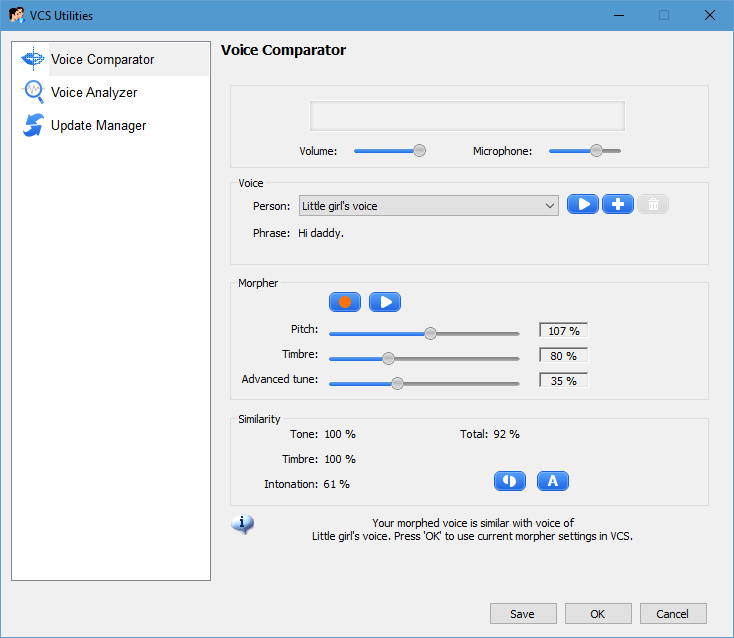Play the morphed voice recording

tap(385, 302)
